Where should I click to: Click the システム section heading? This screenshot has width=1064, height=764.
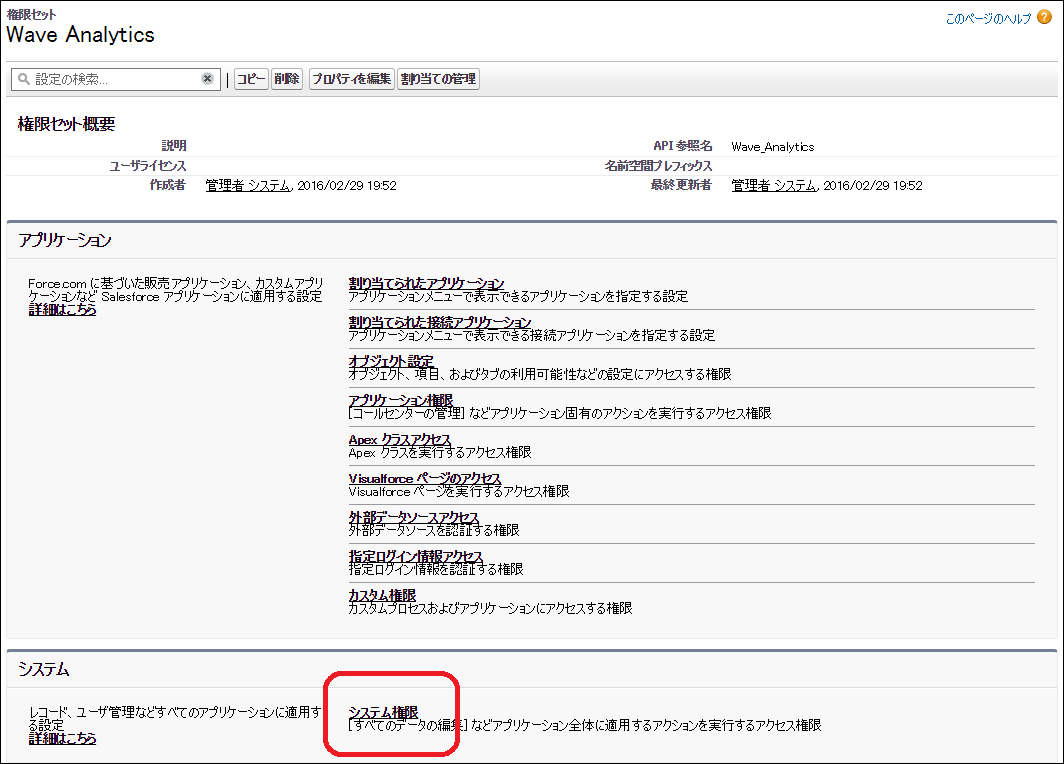43,669
